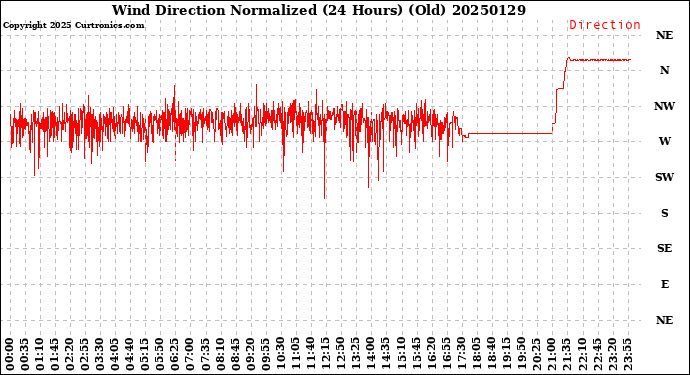
Task: Click the '13:25' time axis label
Action: click(x=356, y=355)
